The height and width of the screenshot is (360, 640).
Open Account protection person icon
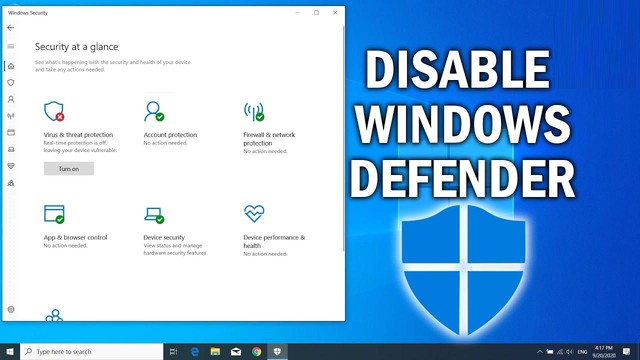tap(154, 111)
